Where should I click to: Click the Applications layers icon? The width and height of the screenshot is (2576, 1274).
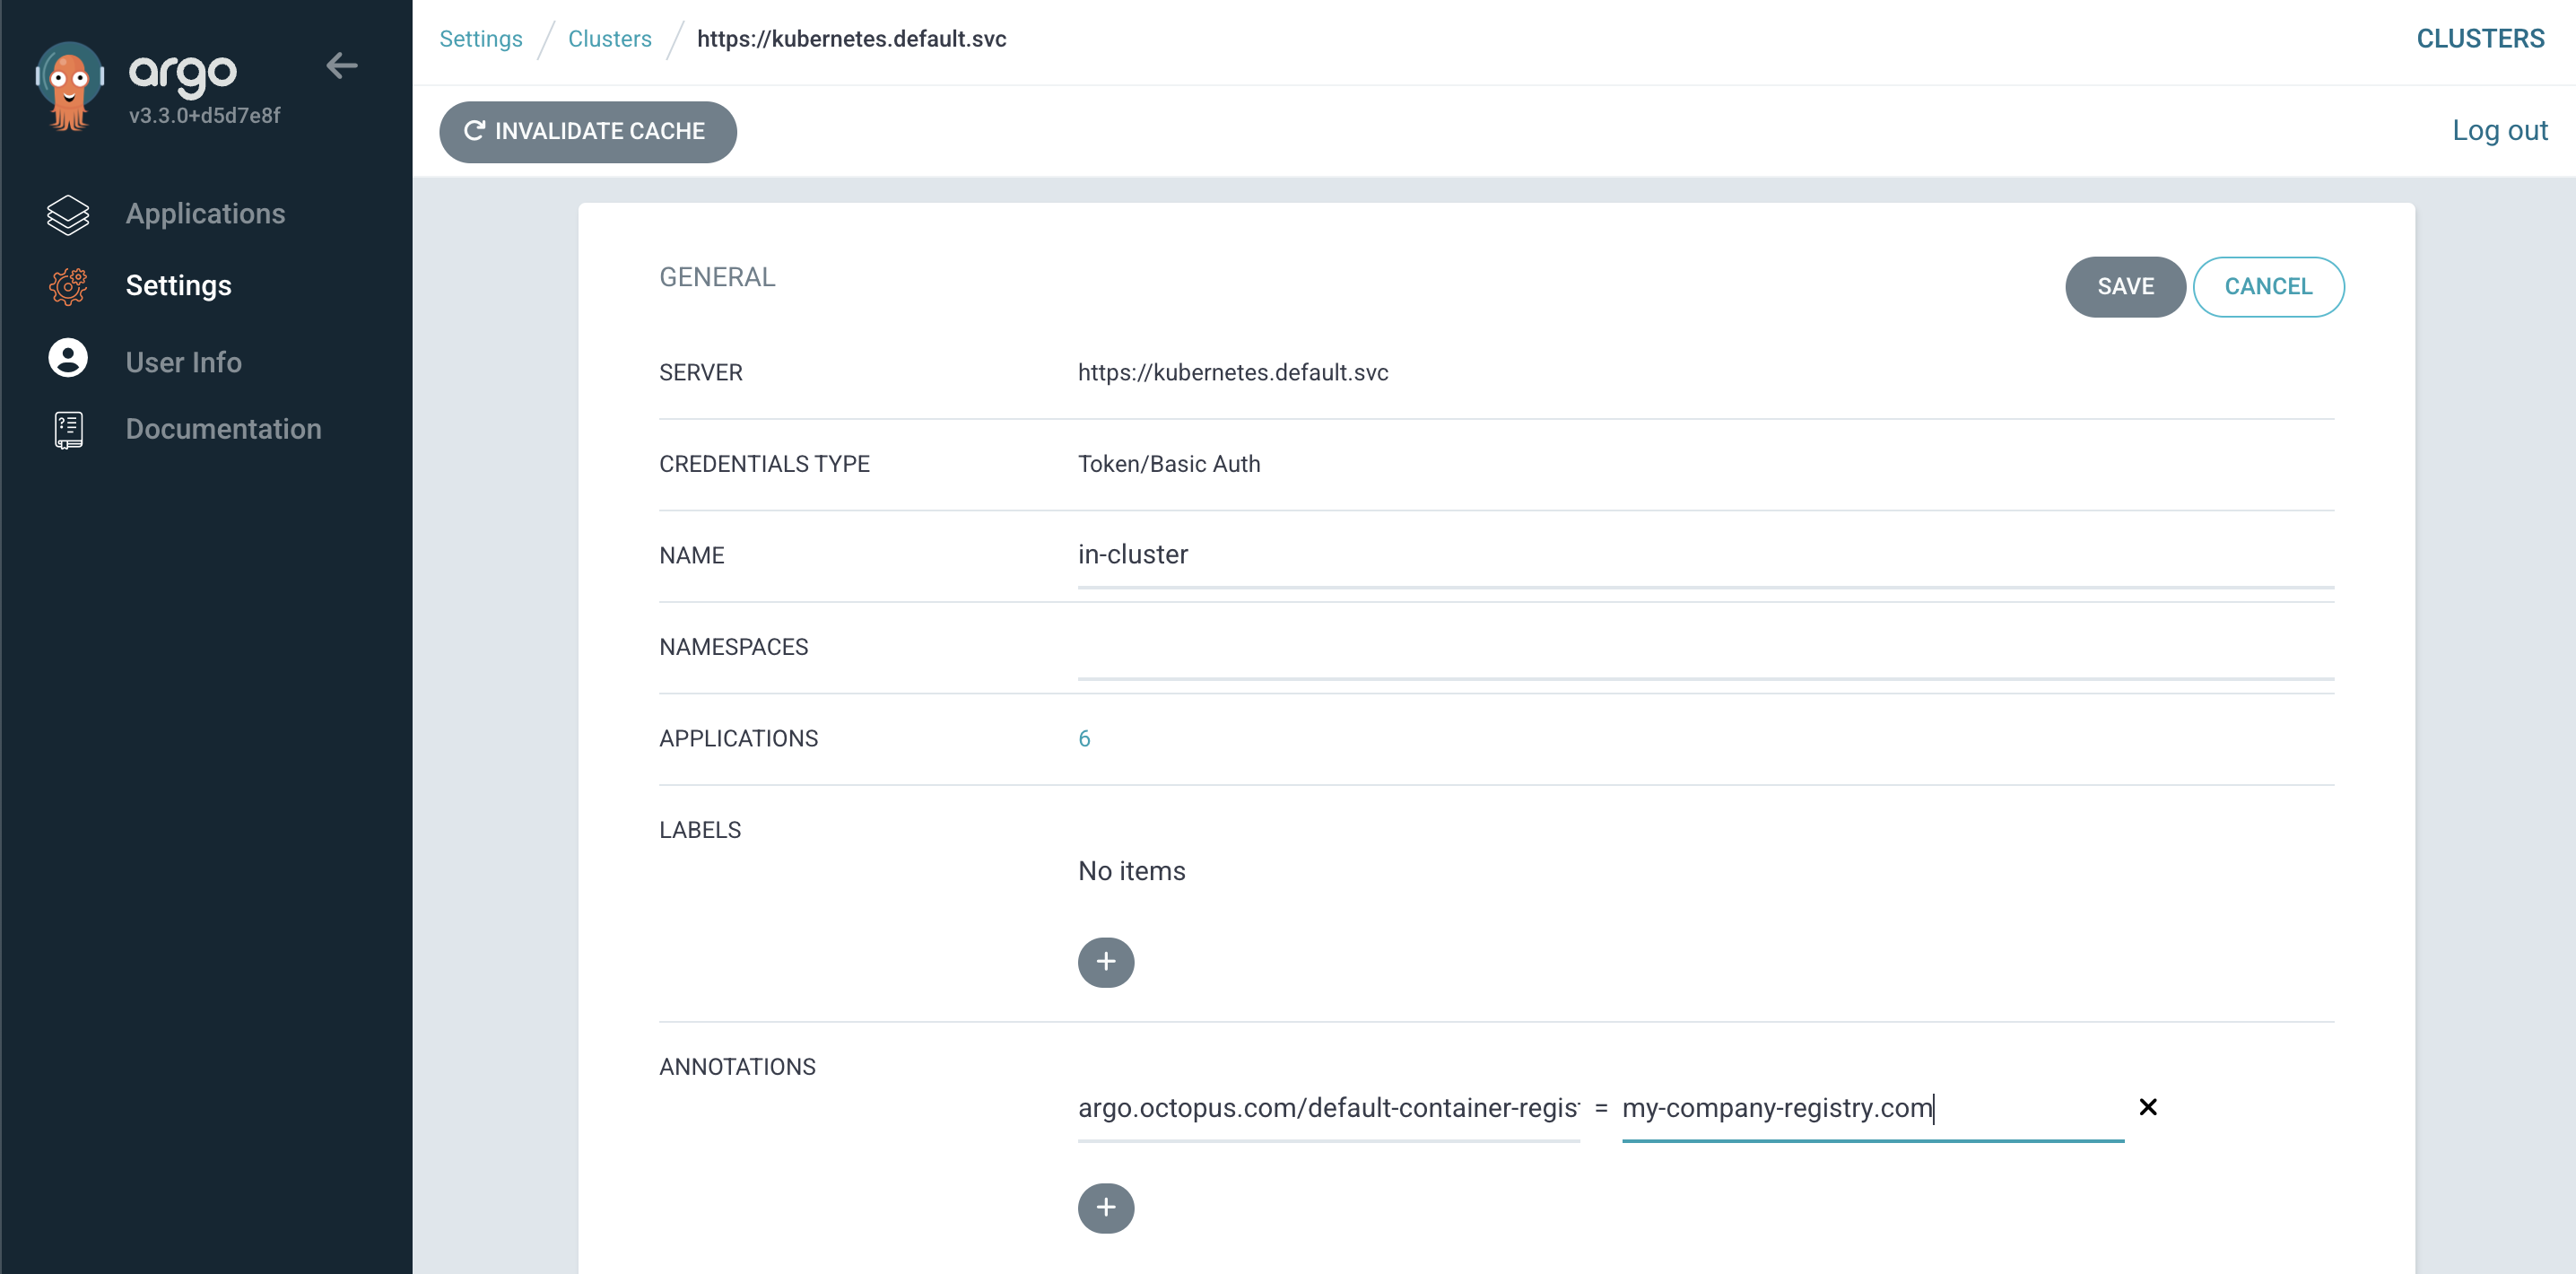pyautogui.click(x=68, y=214)
